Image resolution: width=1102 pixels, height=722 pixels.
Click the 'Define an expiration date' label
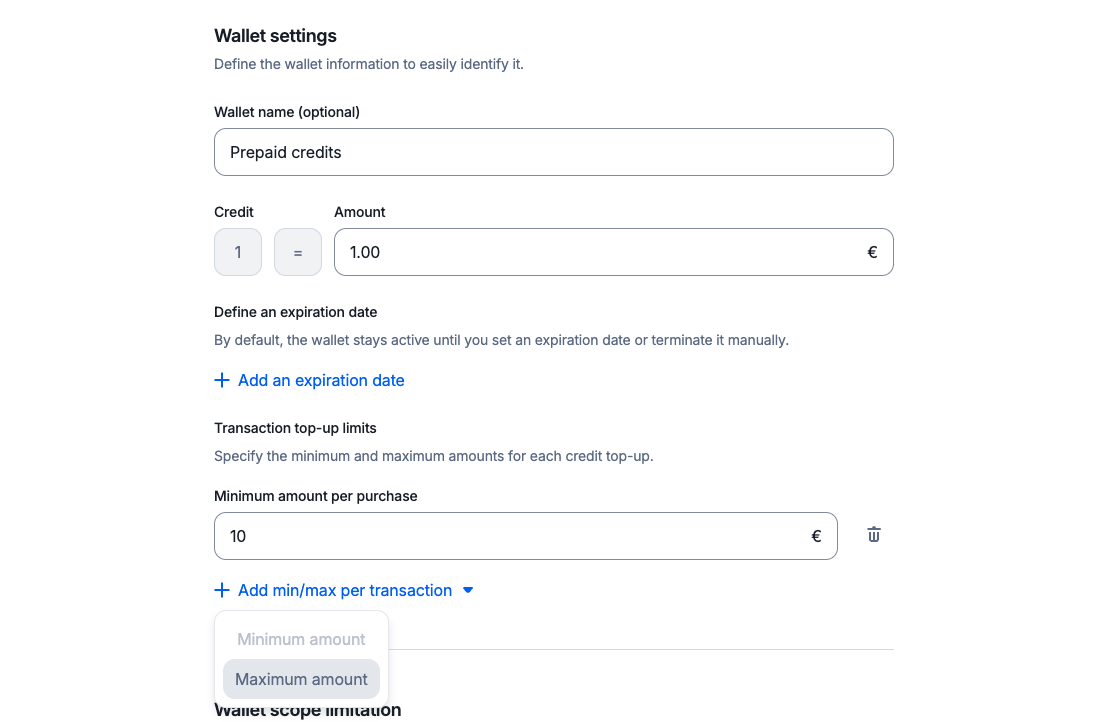pos(295,312)
